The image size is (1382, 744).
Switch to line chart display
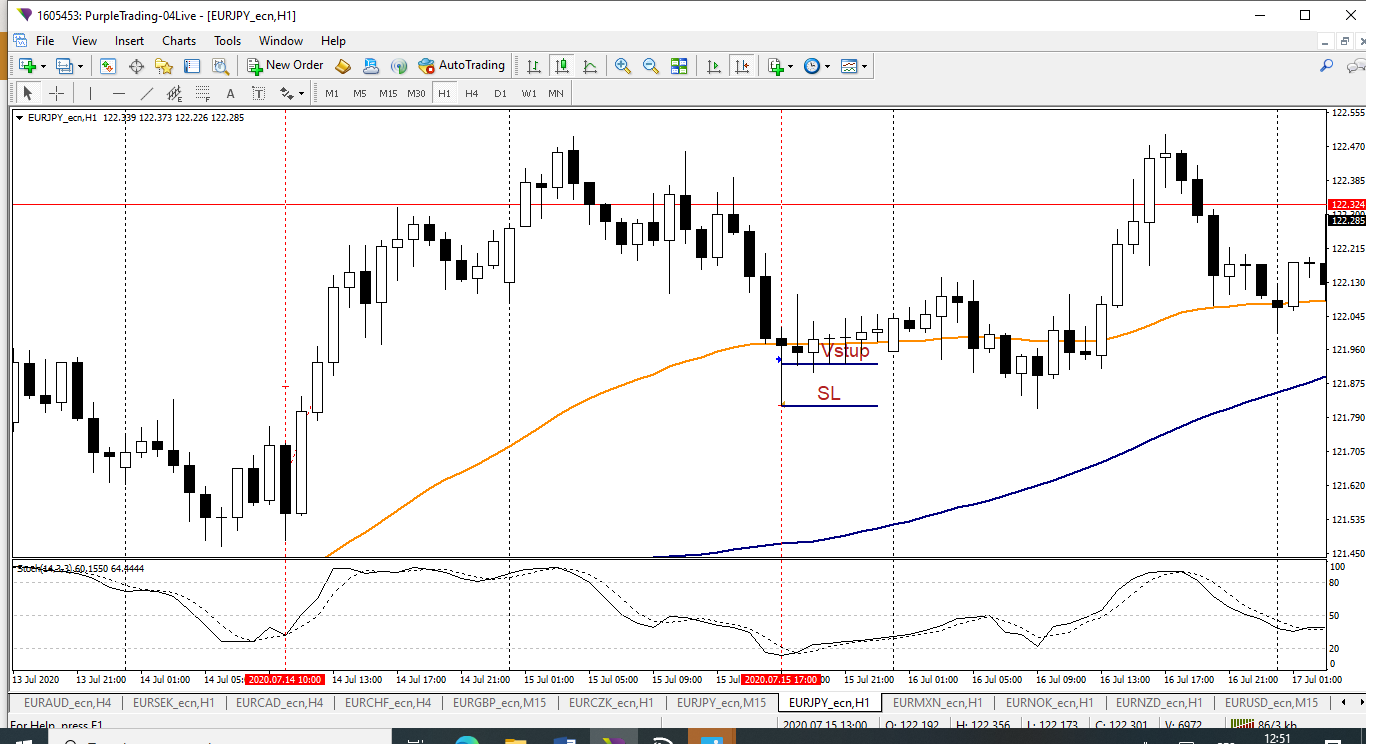point(590,66)
